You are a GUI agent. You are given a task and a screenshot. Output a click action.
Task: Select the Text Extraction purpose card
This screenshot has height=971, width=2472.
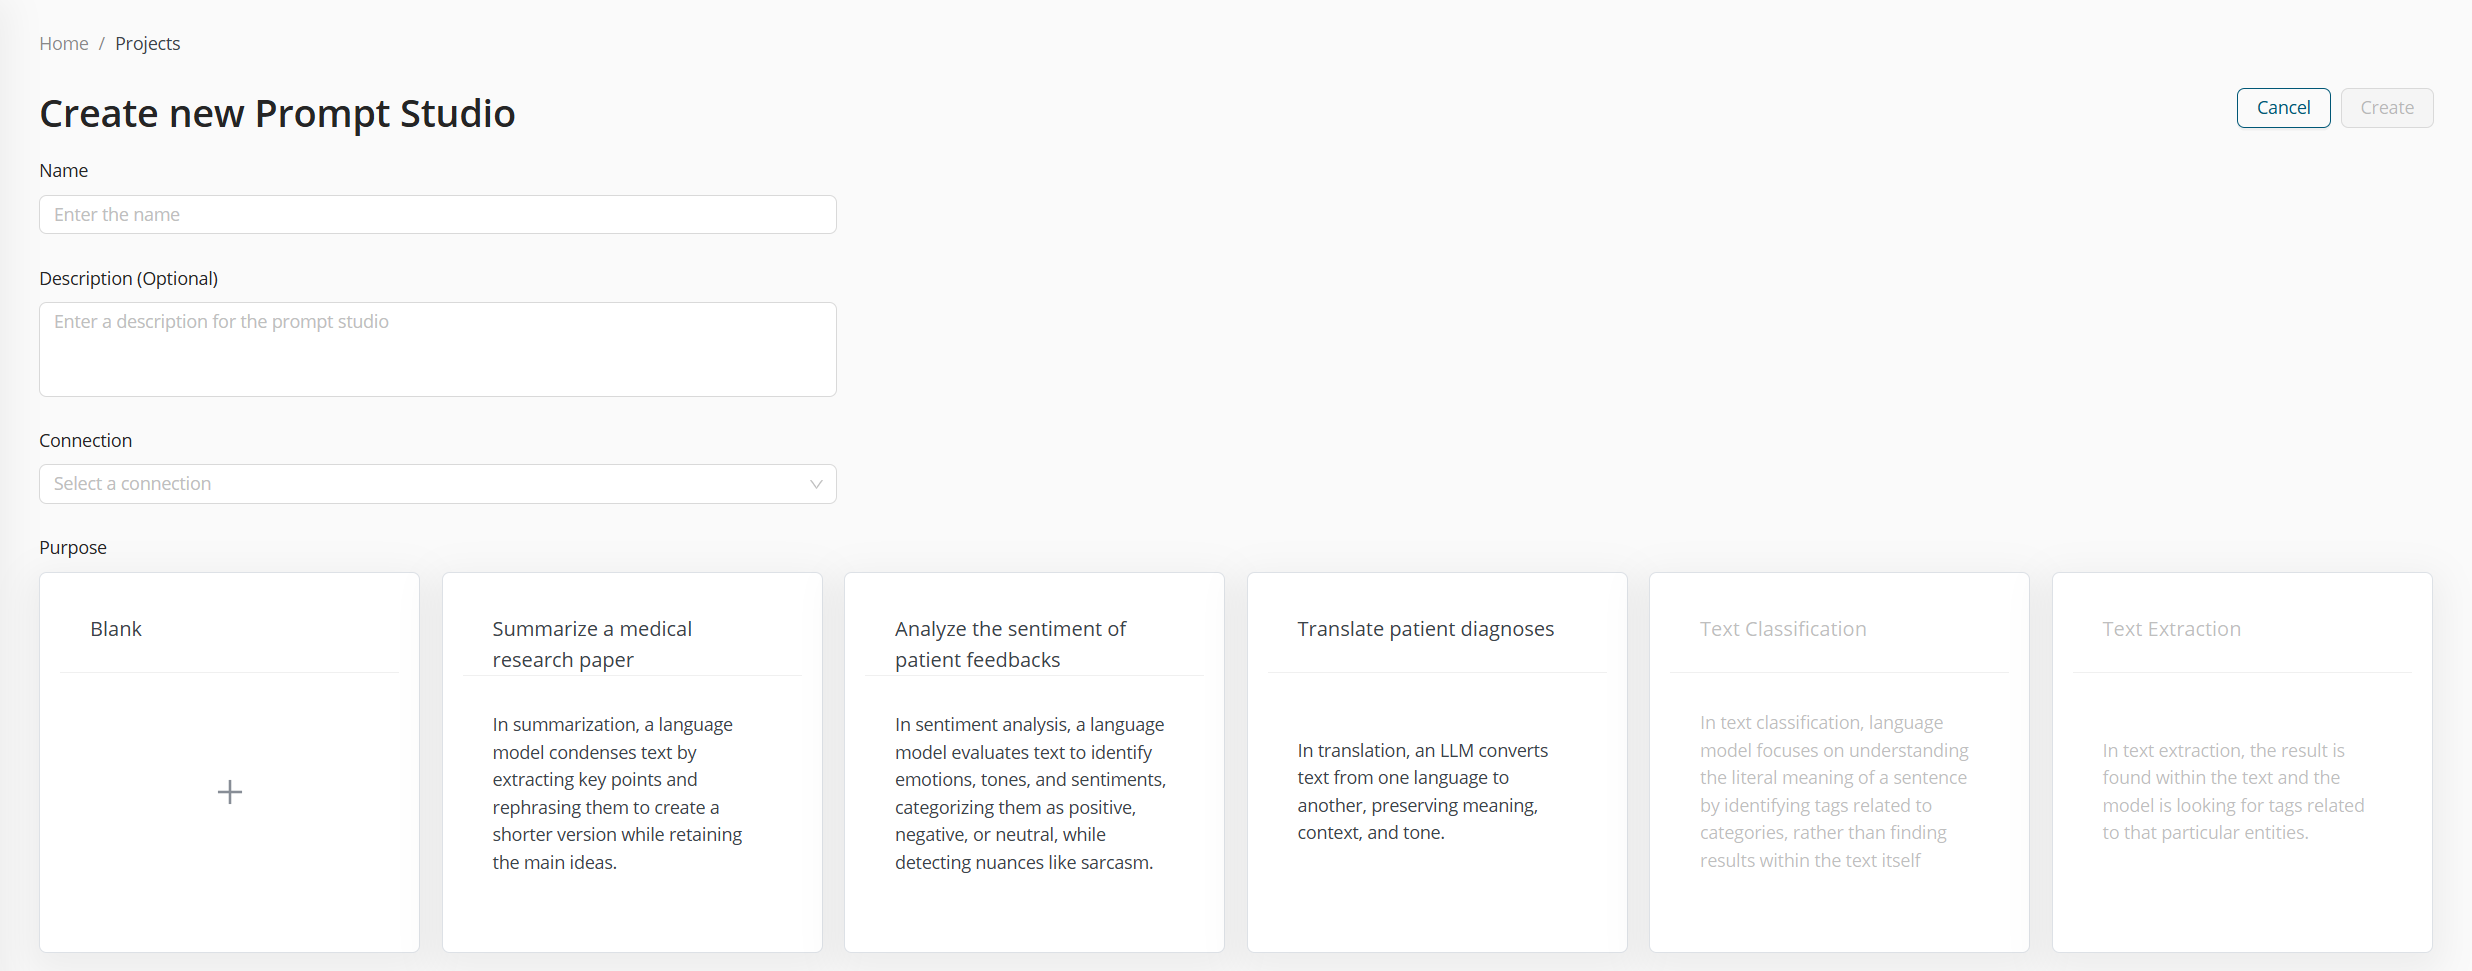(2242, 762)
